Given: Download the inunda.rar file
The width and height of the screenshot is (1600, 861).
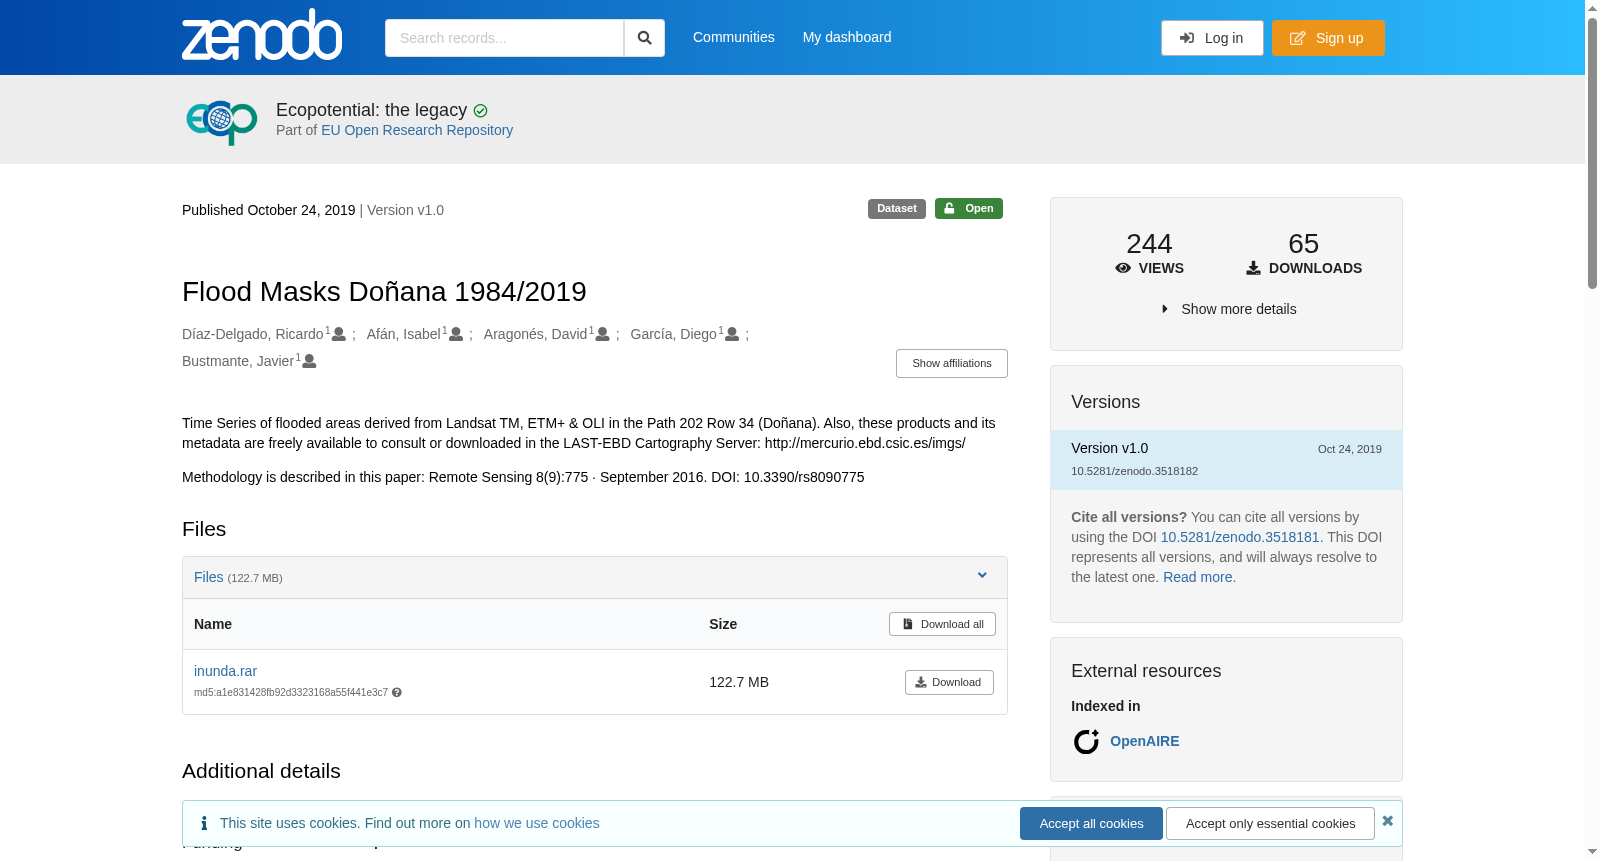Looking at the screenshot, I should pyautogui.click(x=949, y=682).
